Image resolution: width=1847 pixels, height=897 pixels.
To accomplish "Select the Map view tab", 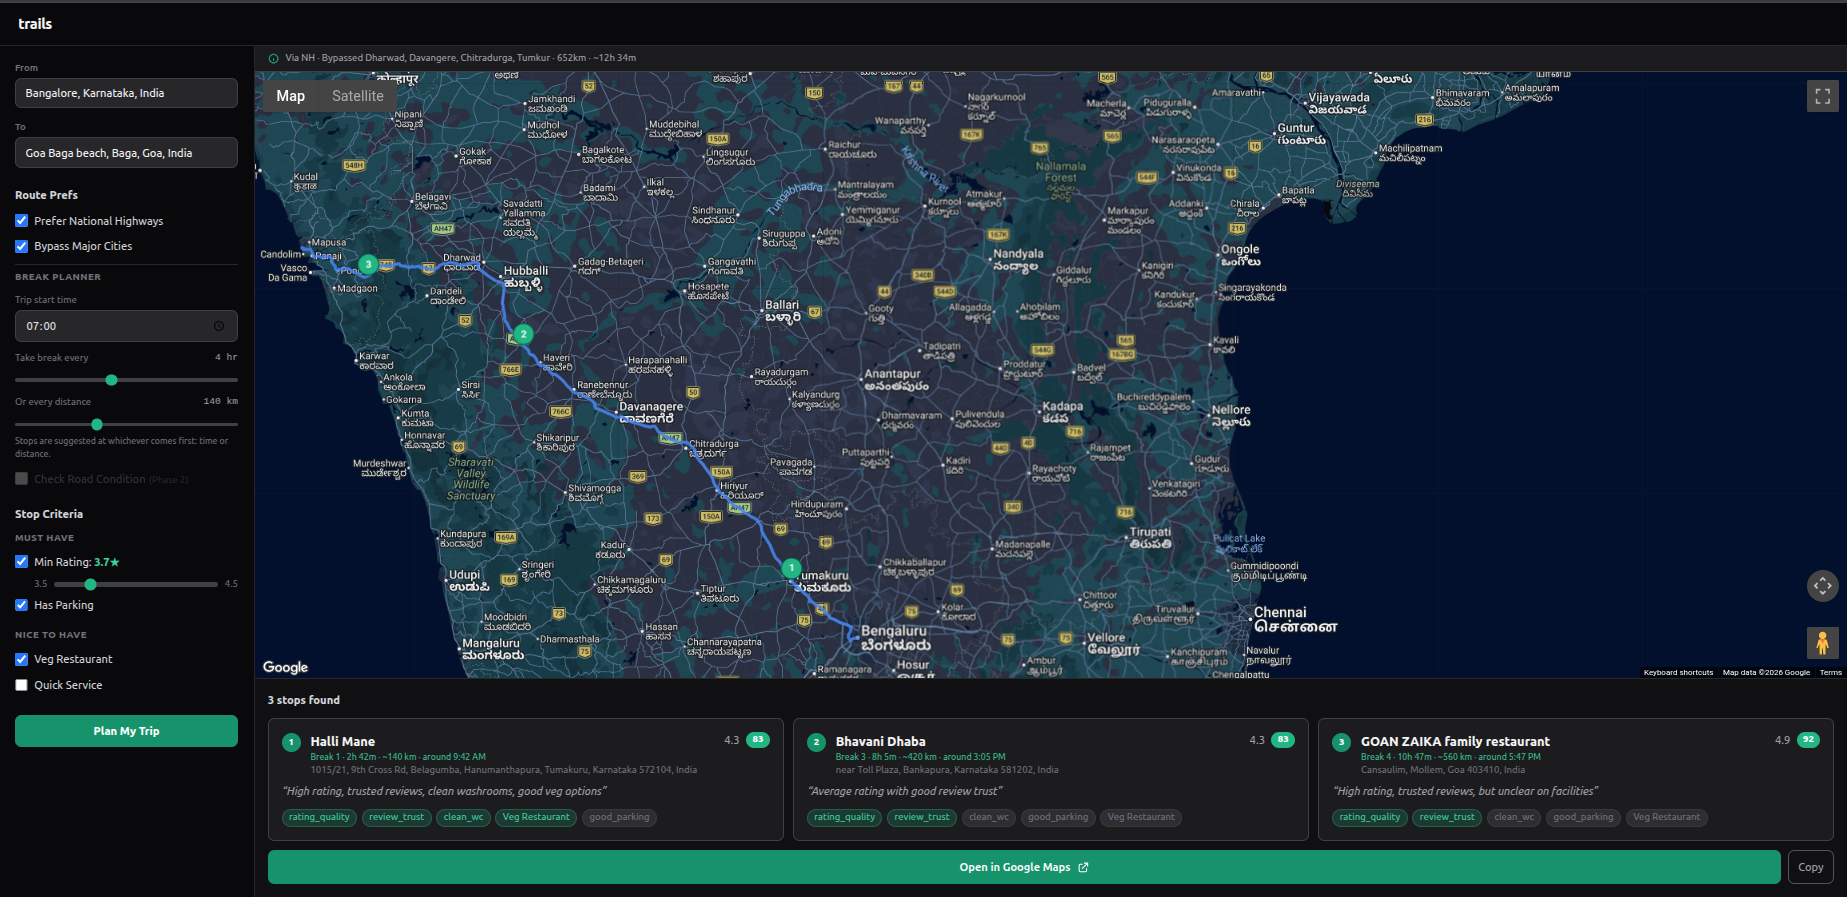I will coord(290,96).
